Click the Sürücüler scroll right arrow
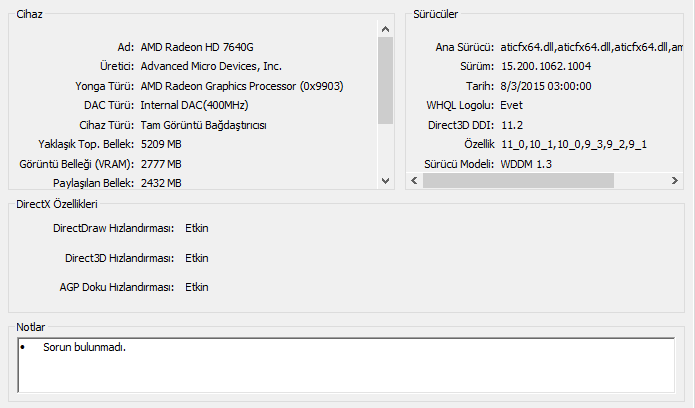The image size is (695, 408). pyautogui.click(x=674, y=180)
